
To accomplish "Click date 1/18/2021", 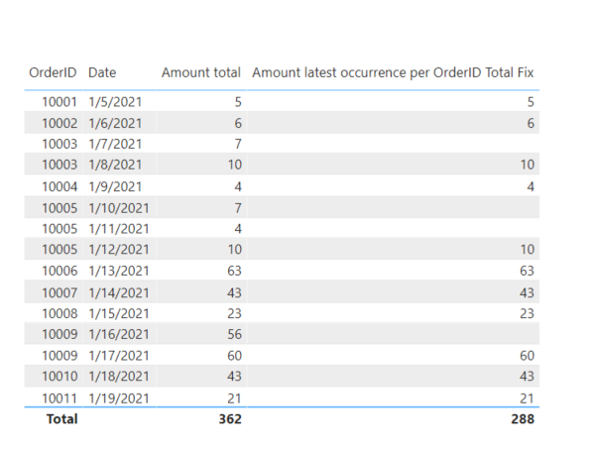I will pos(119,376).
